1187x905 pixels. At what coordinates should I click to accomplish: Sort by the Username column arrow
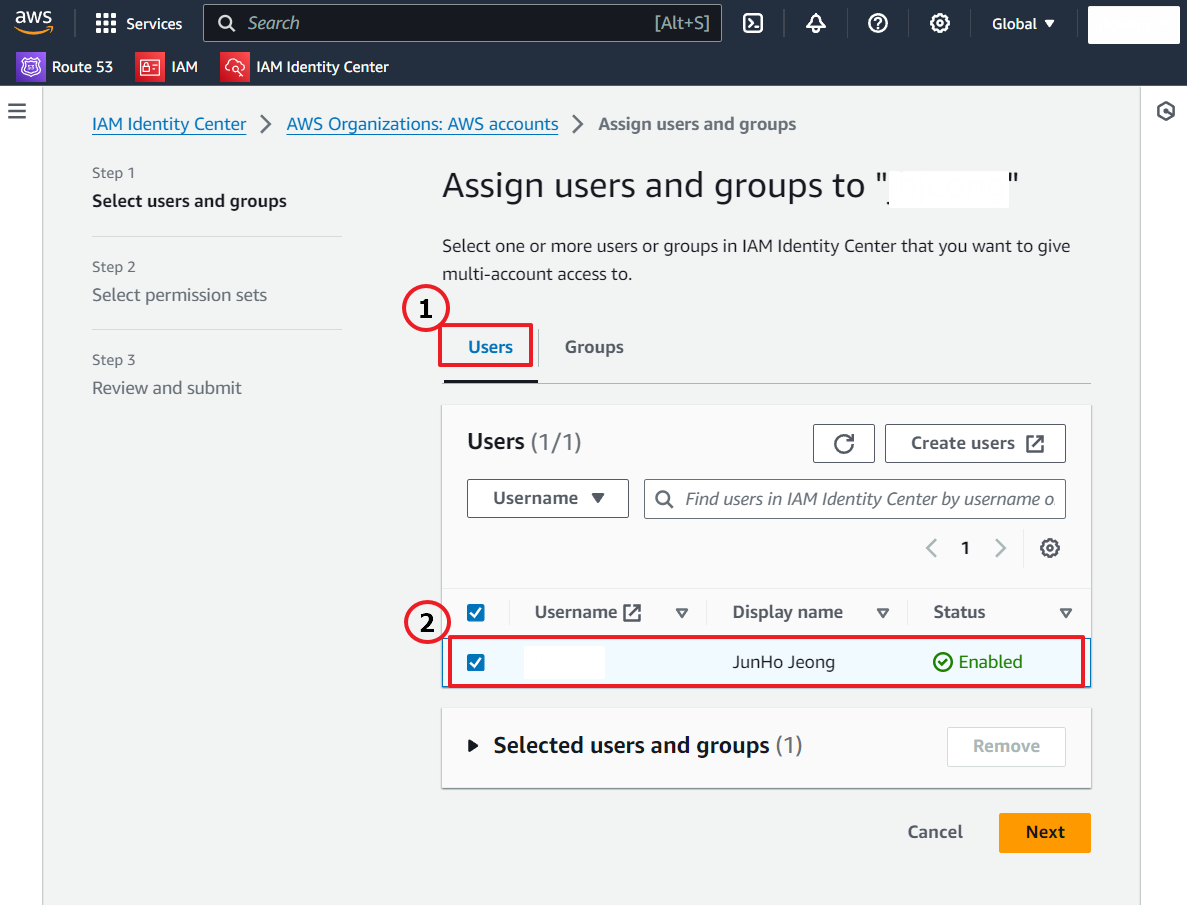(x=681, y=613)
